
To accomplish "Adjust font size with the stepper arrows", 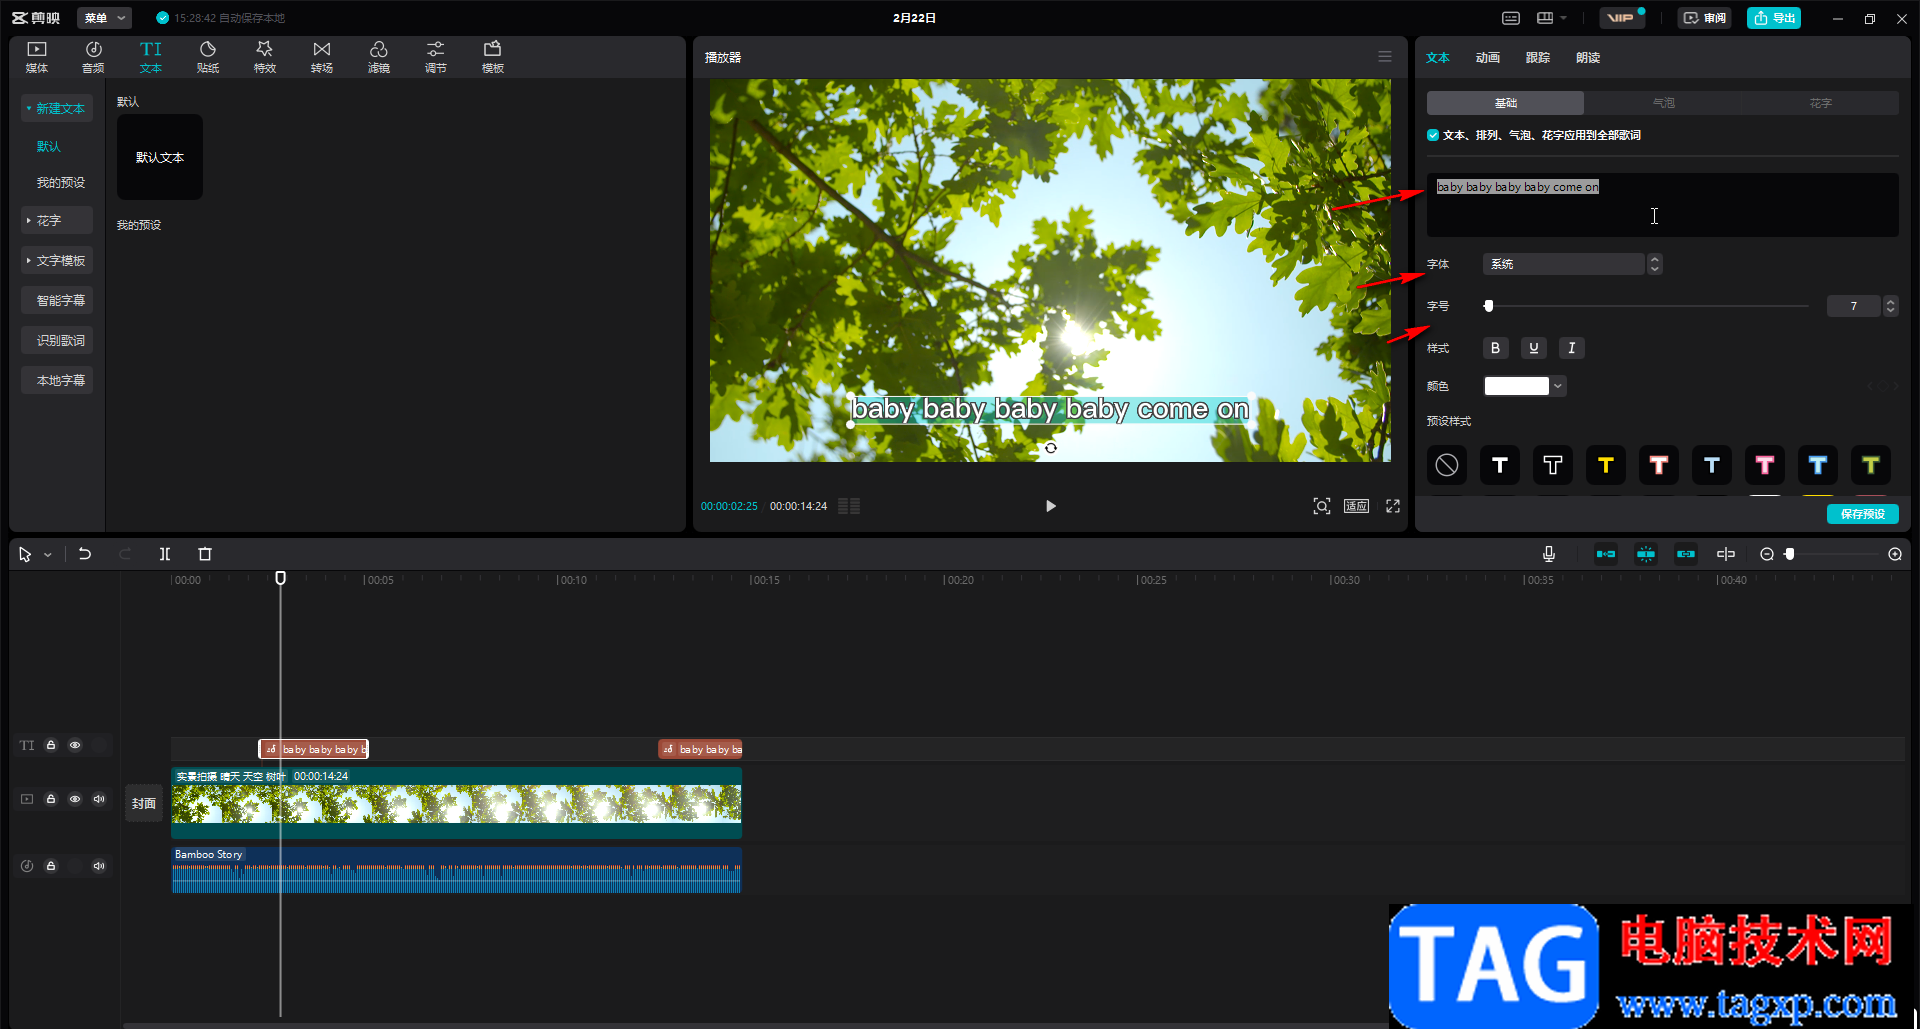I will (1890, 306).
